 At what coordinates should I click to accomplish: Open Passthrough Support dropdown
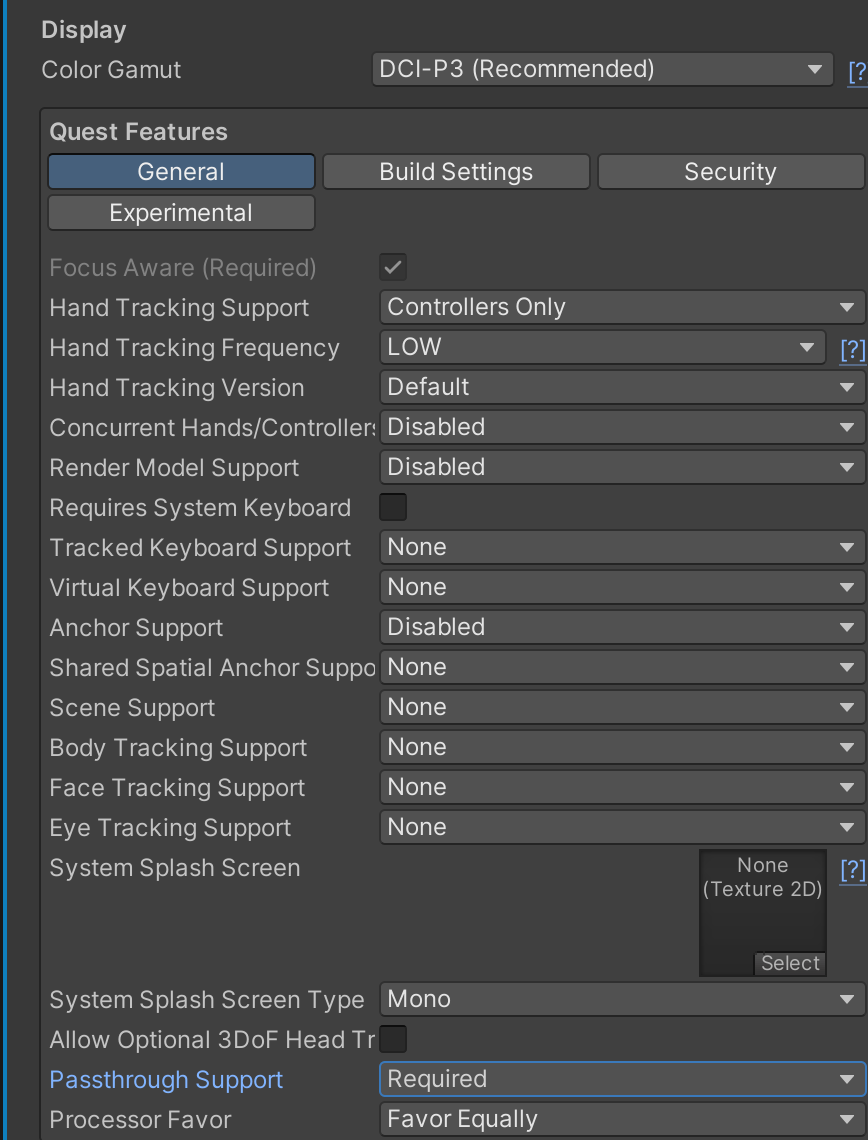click(621, 1079)
